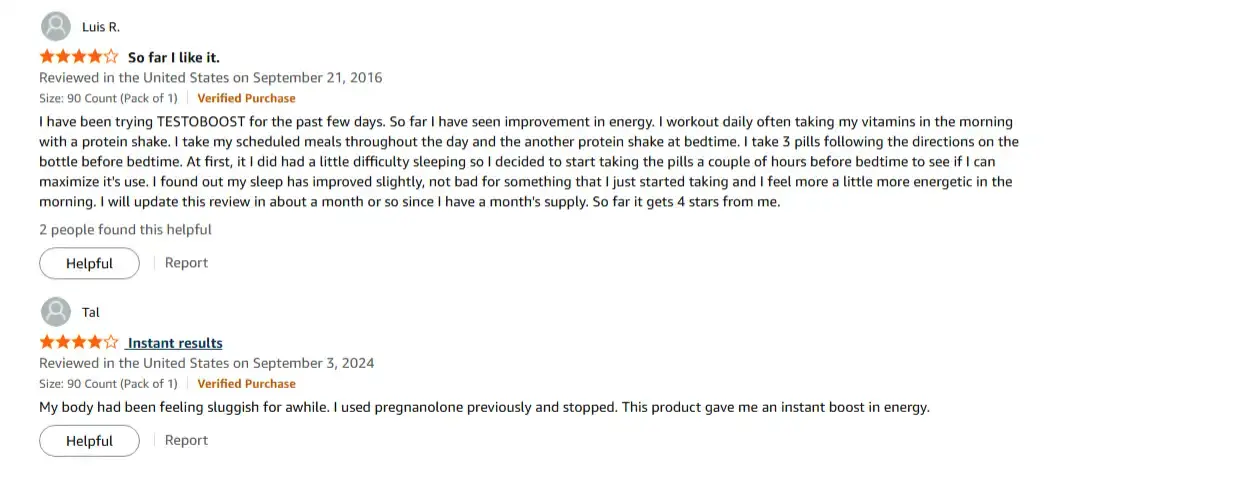
Task: Open the 'So far I like it.' review title
Action: pyautogui.click(x=174, y=58)
